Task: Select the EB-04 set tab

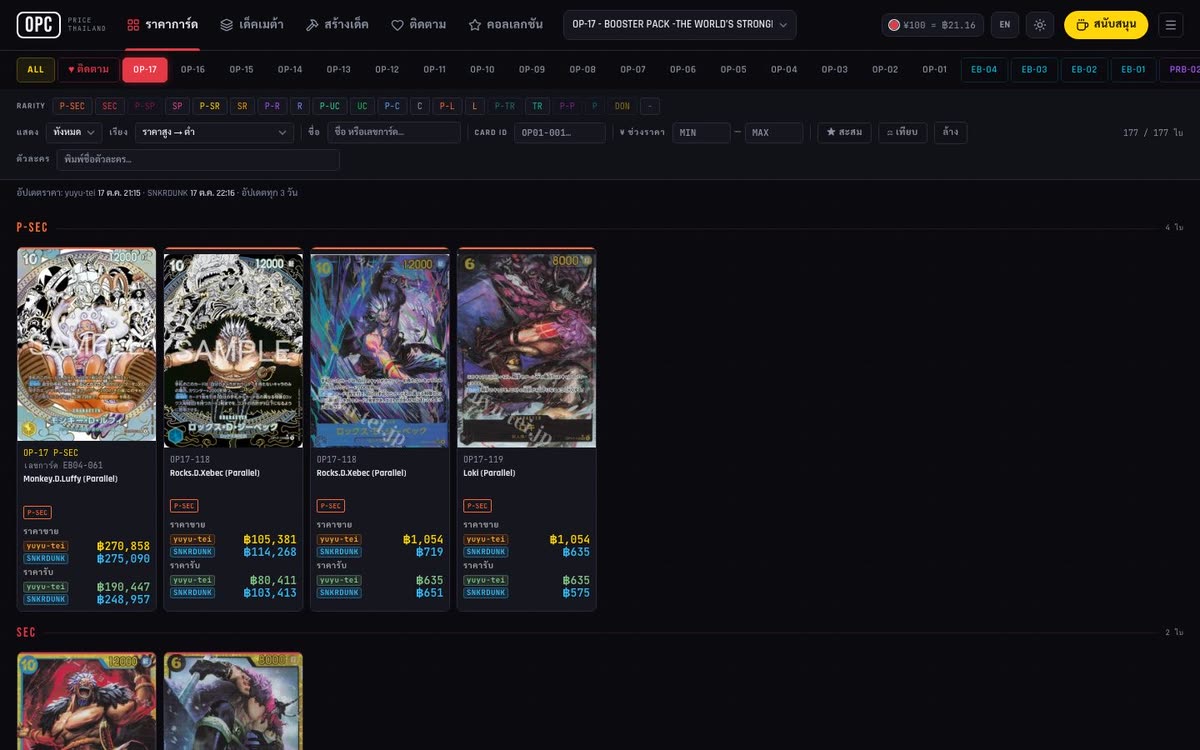Action: point(984,70)
